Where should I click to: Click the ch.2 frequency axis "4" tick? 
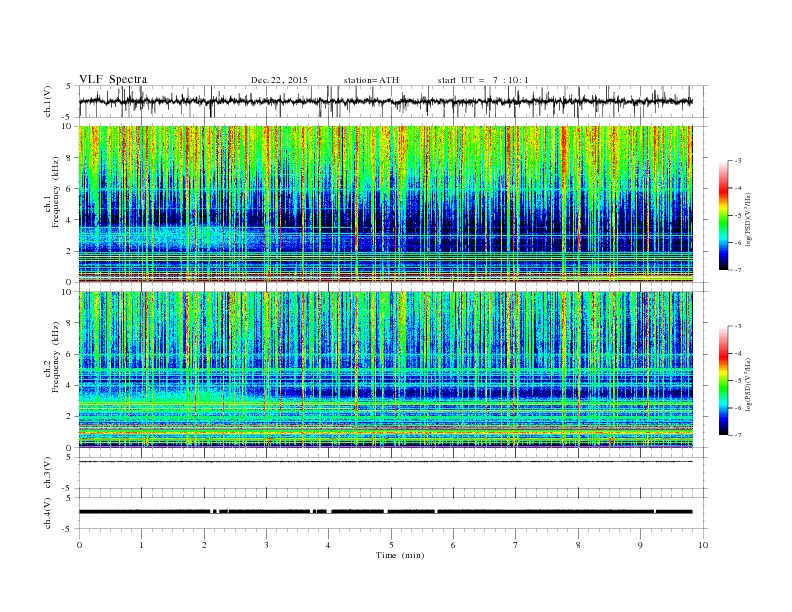pyautogui.click(x=70, y=386)
